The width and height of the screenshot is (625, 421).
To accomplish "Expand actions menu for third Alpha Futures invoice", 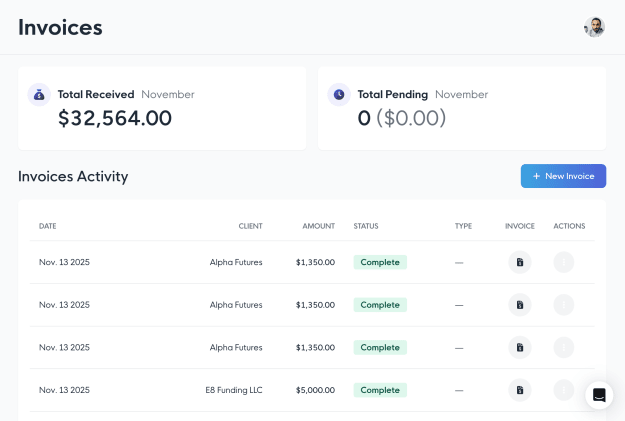I will [564, 348].
